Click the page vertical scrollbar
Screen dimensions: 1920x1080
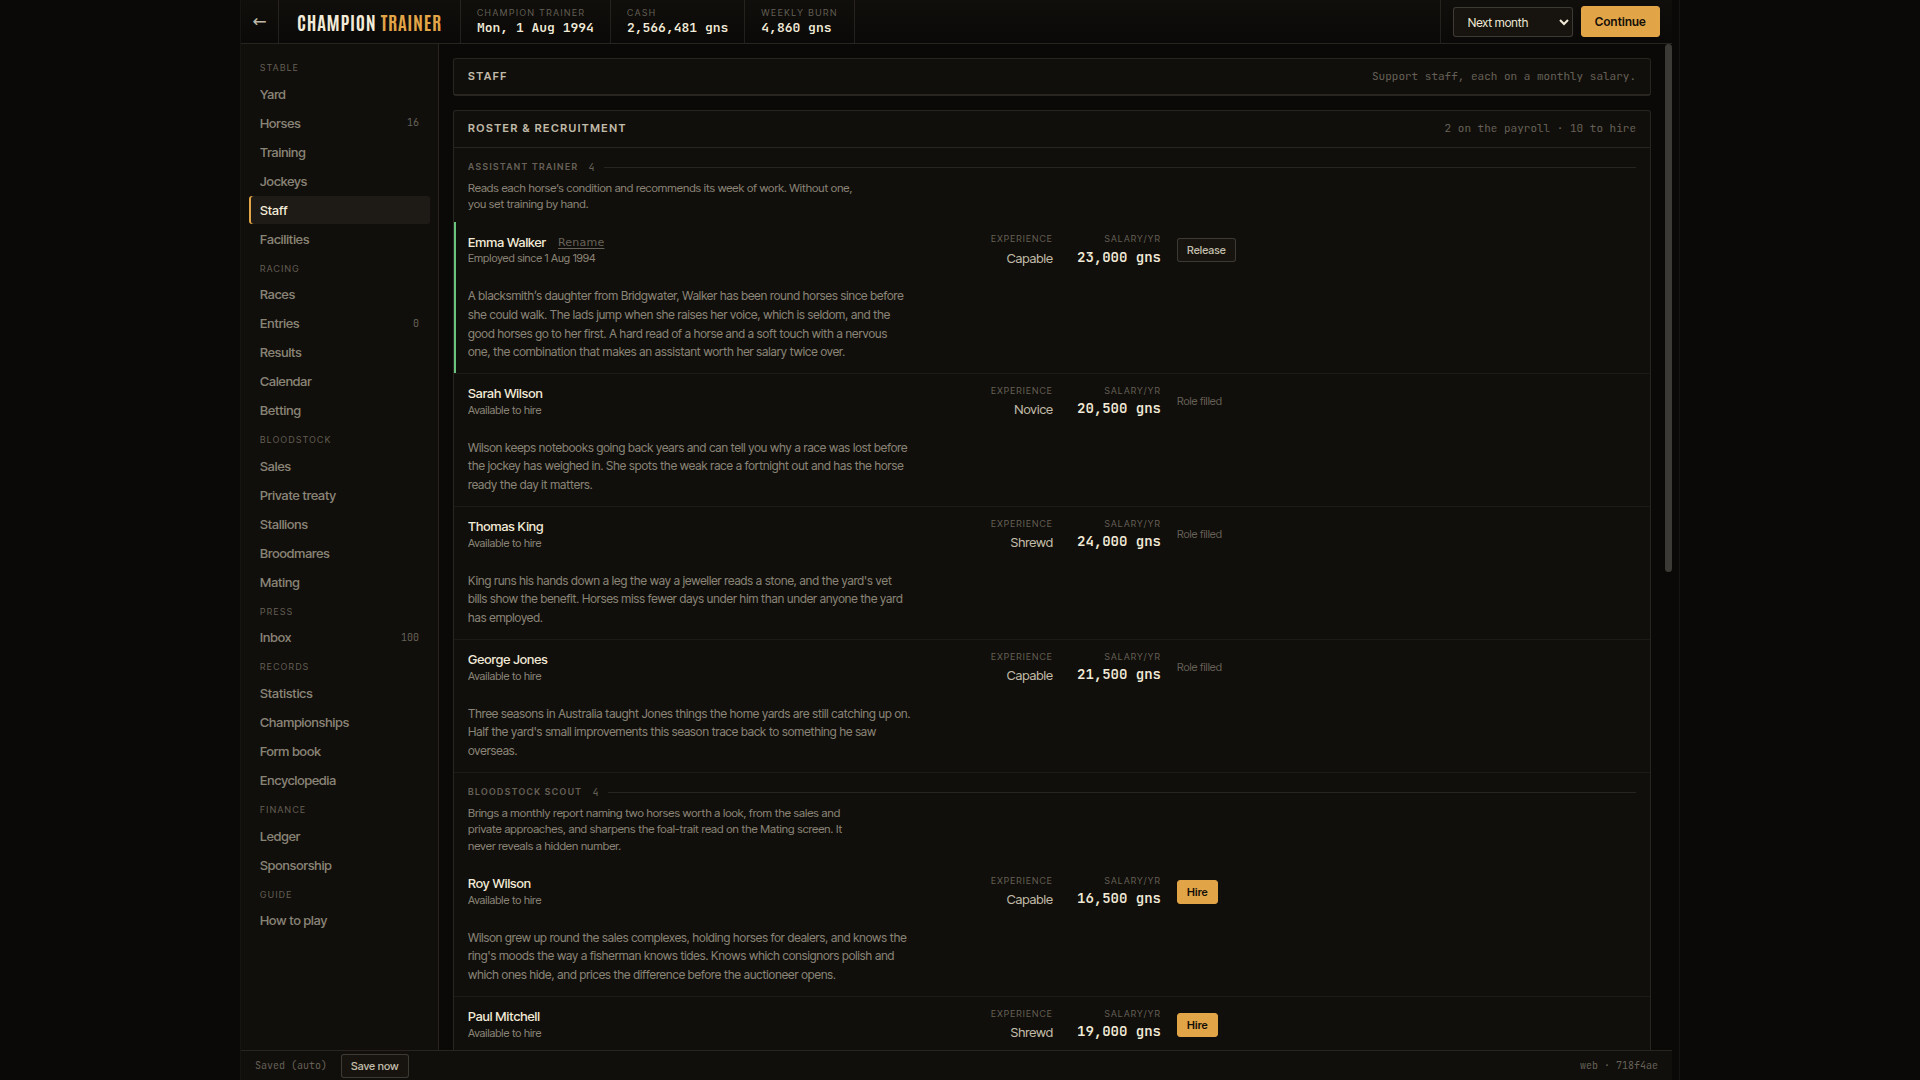[1668, 308]
